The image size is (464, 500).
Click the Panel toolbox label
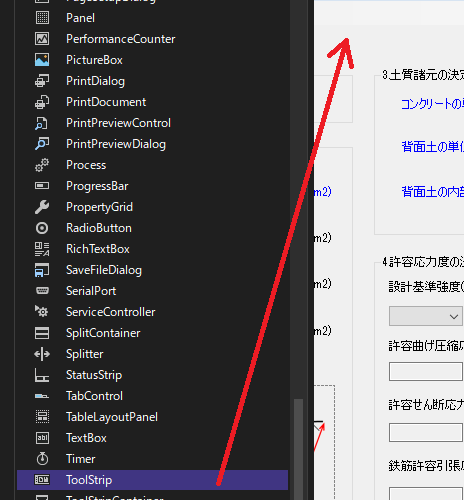(80, 18)
